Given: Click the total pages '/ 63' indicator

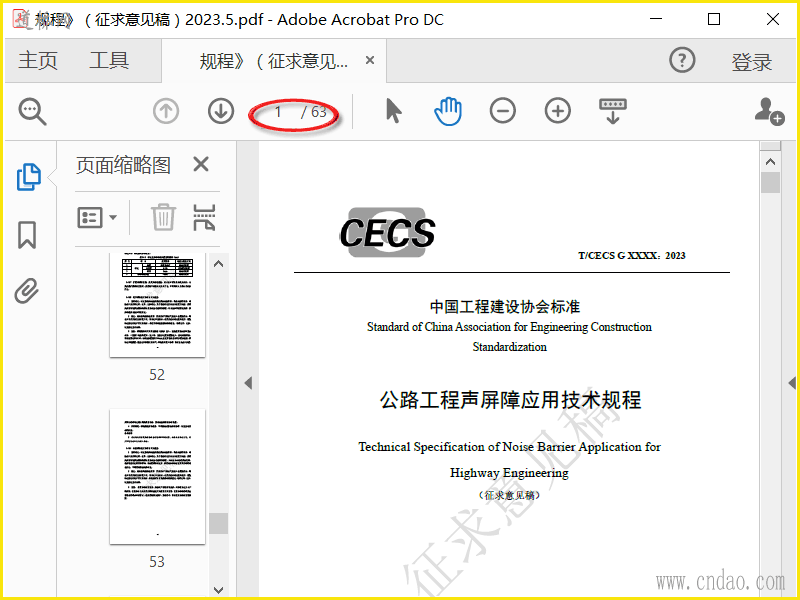Looking at the screenshot, I should tap(314, 112).
